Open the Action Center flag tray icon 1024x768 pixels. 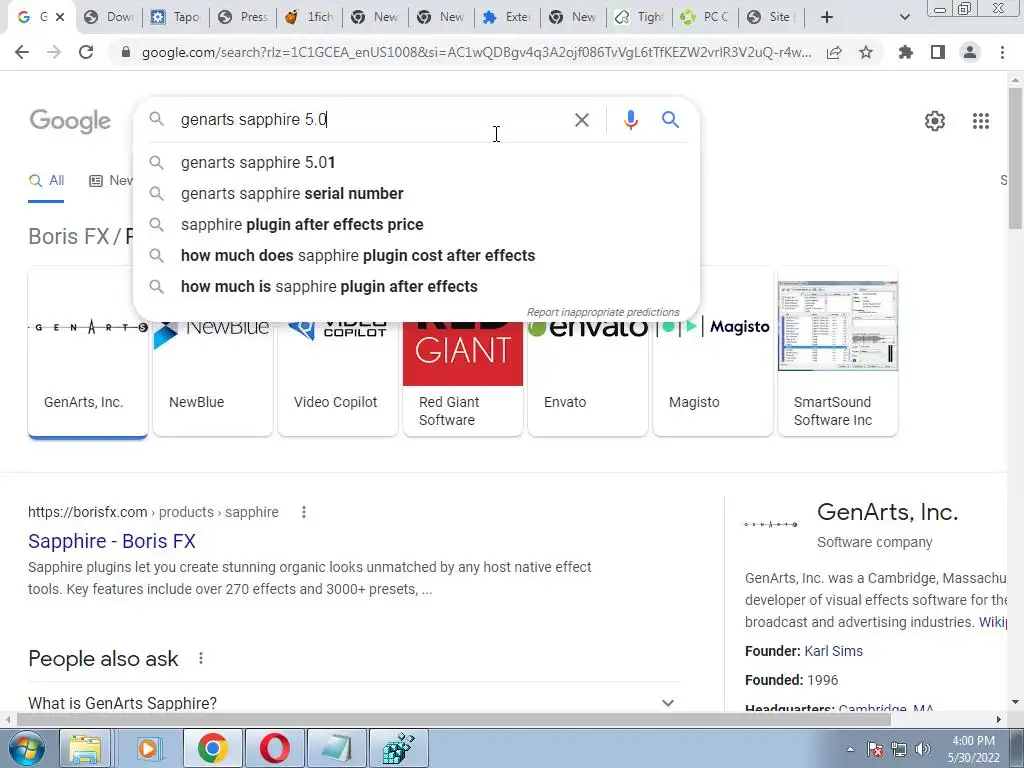[x=875, y=749]
